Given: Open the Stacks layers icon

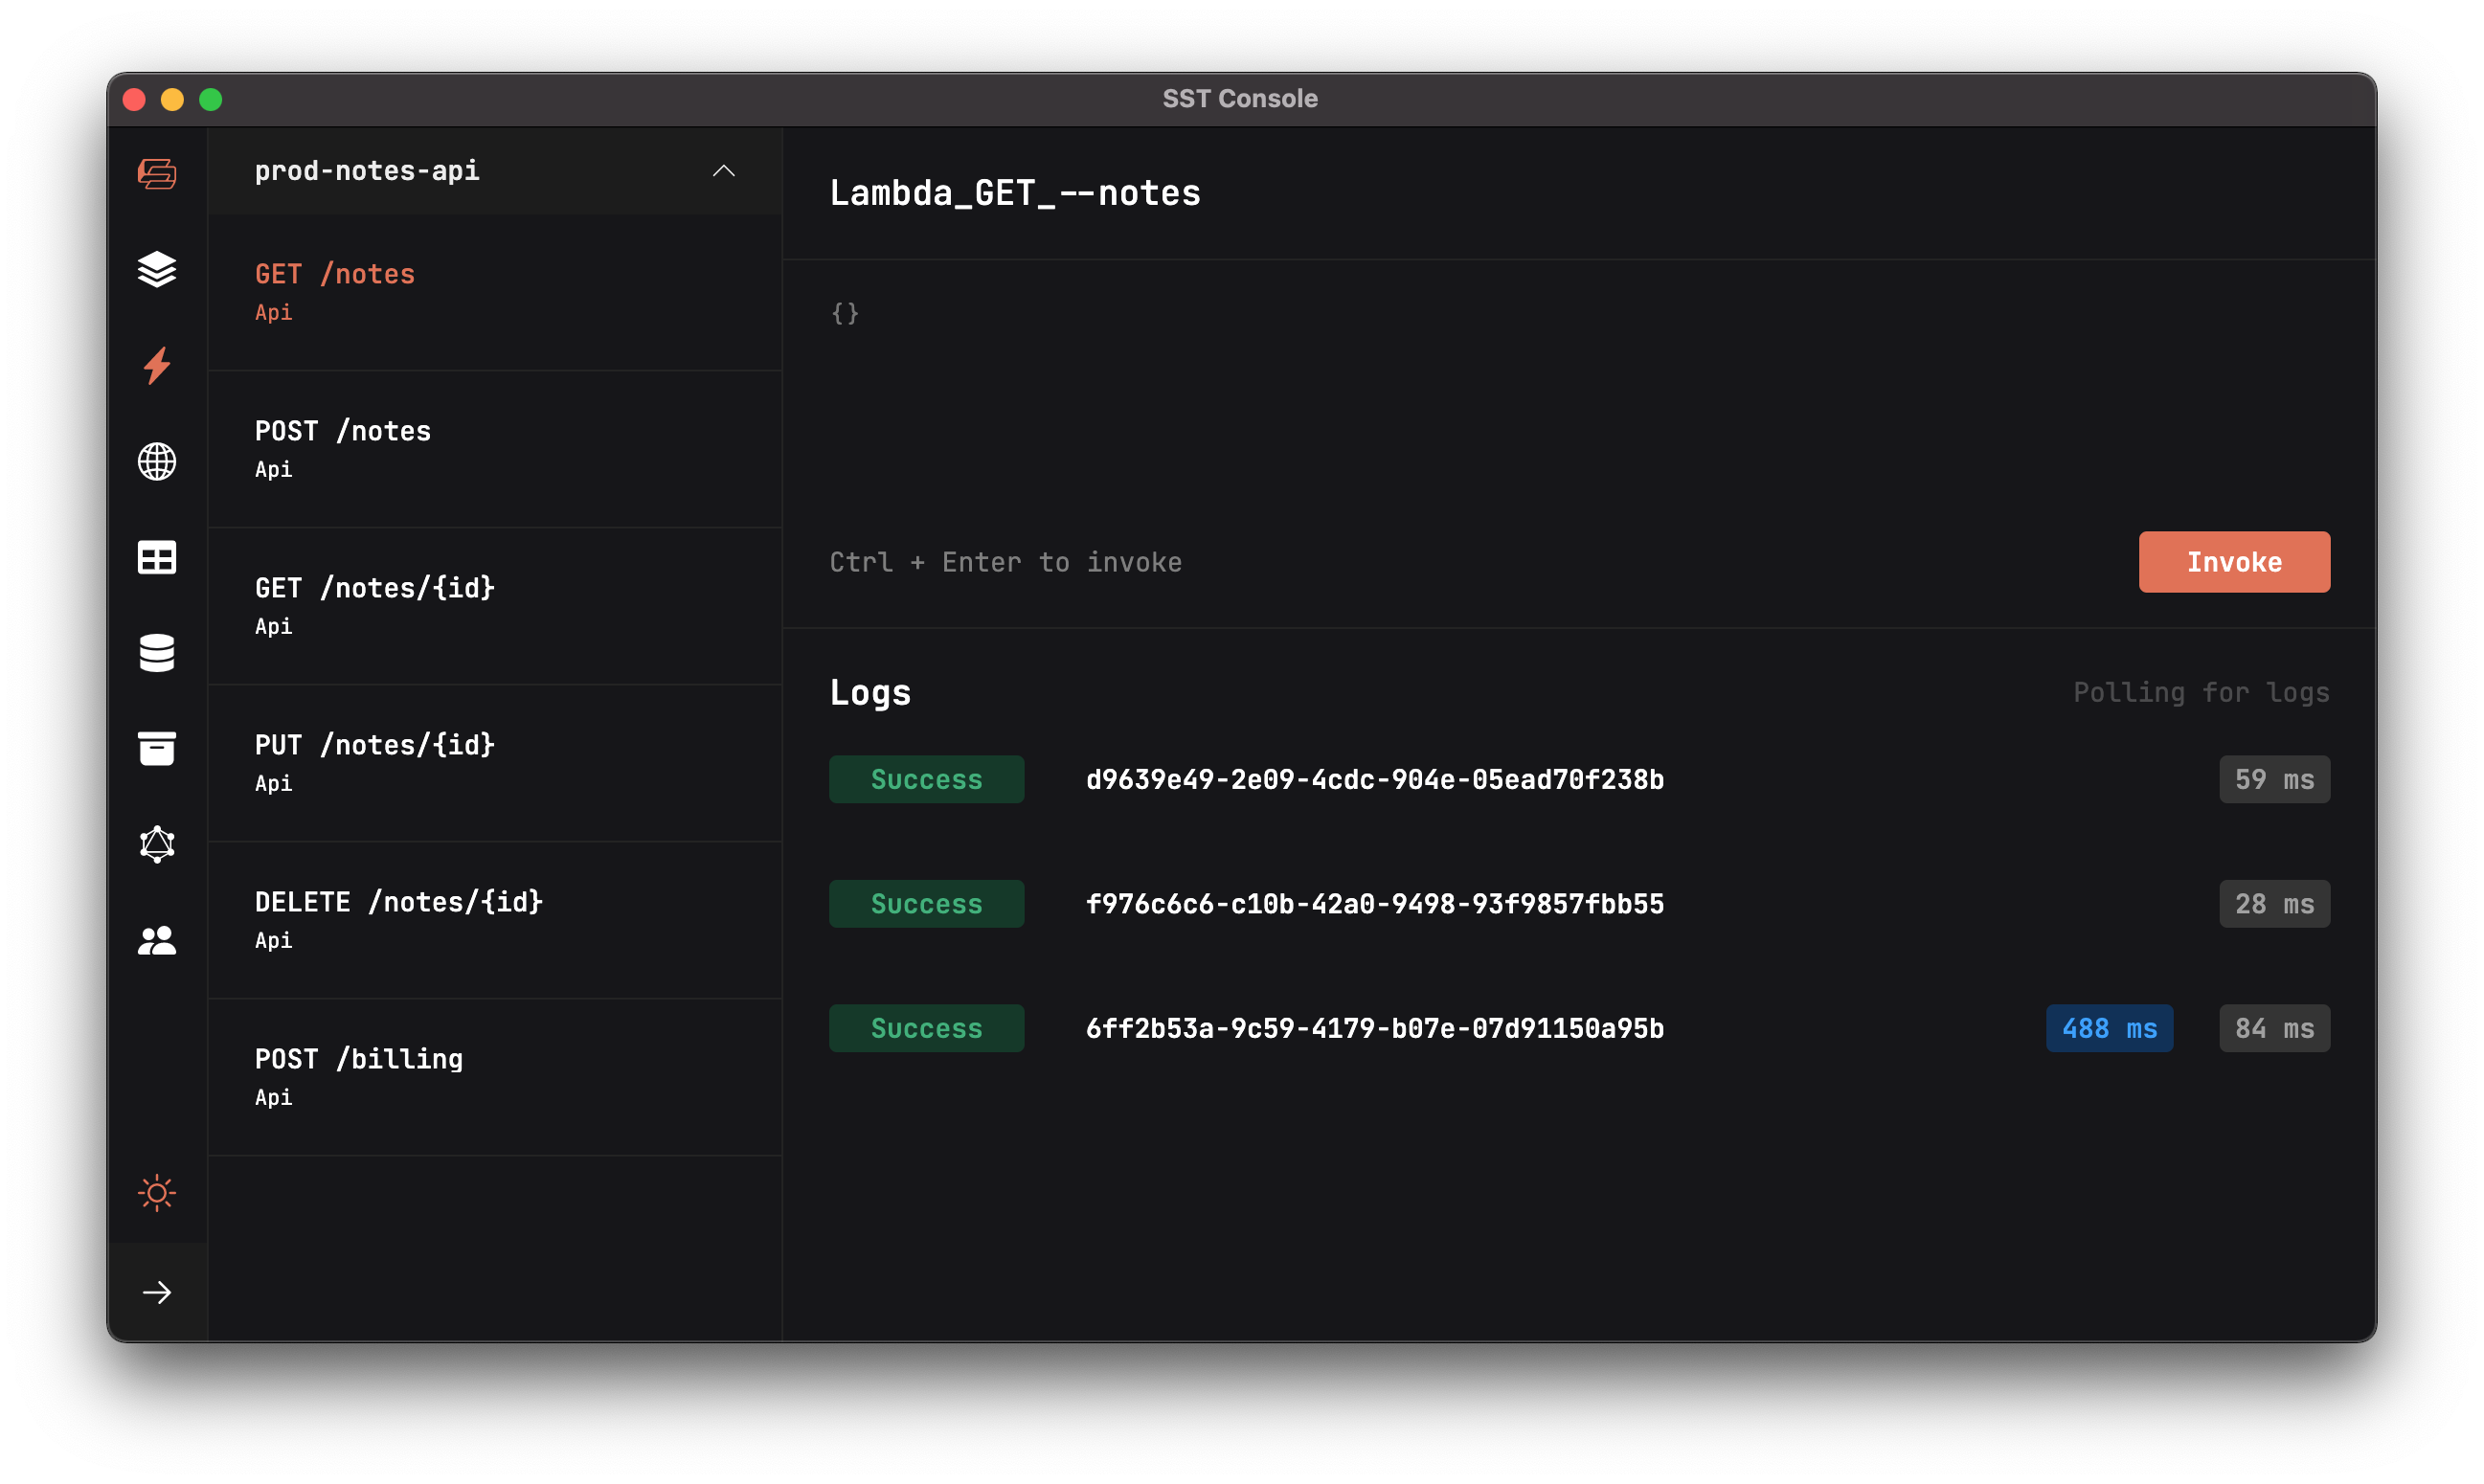Looking at the screenshot, I should click(157, 270).
